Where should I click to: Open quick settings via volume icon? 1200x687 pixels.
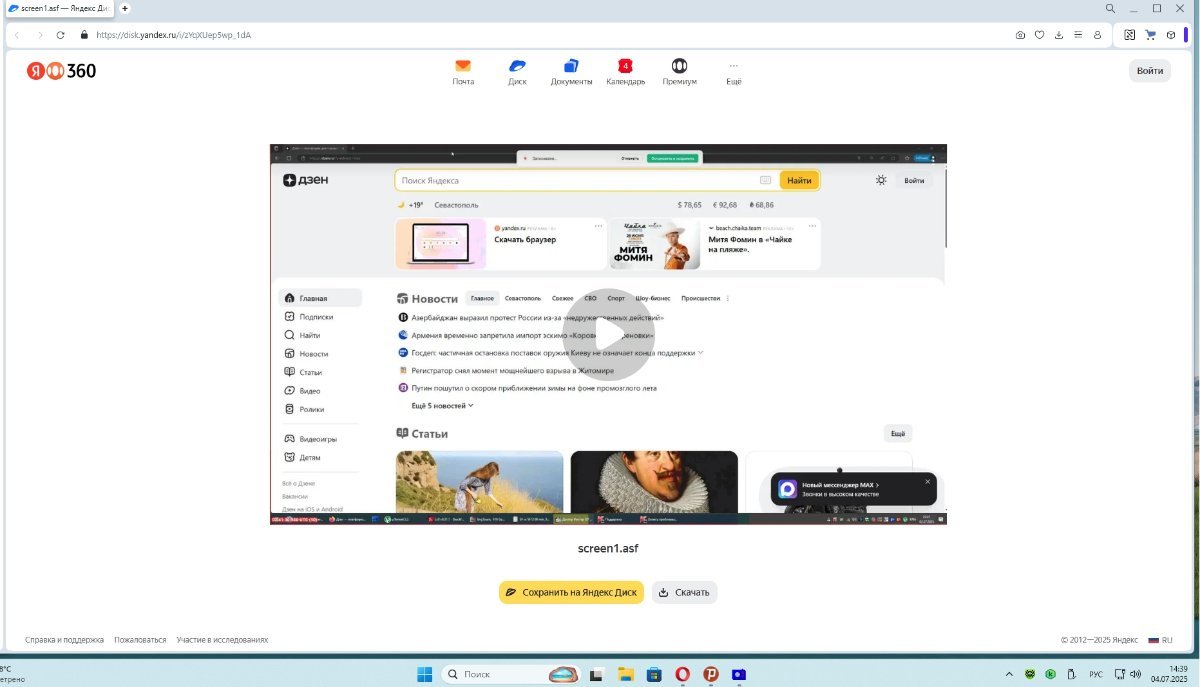click(x=1136, y=674)
